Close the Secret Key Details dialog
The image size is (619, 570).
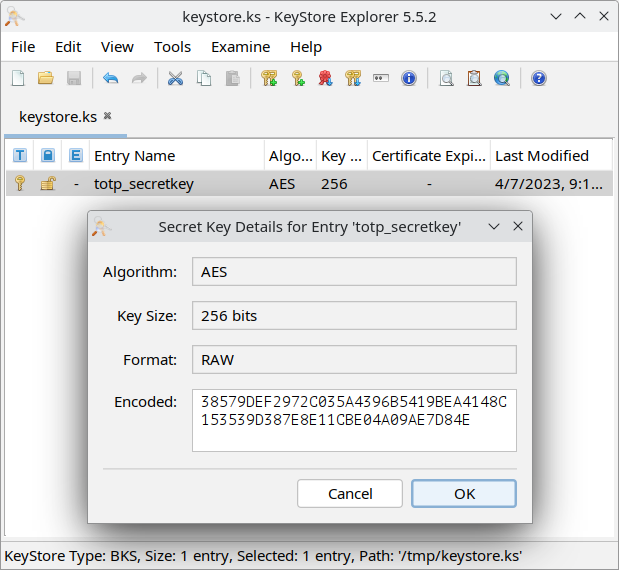tap(518, 226)
